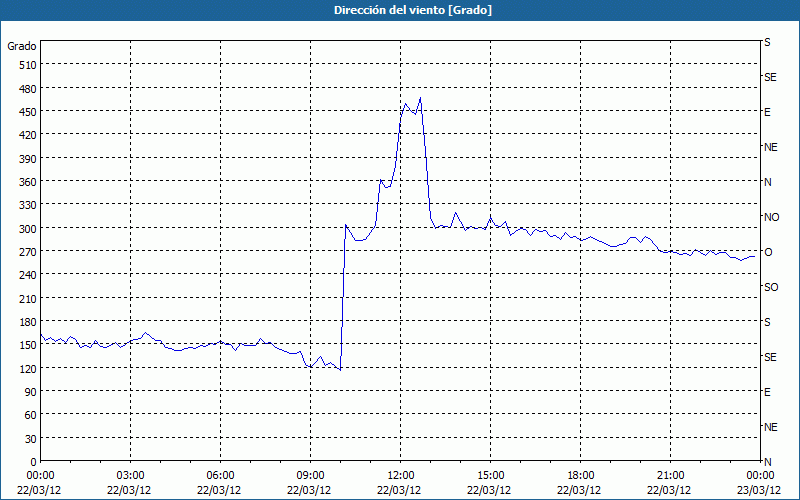Select the 'Grado' axis unit label
Image resolution: width=800 pixels, height=500 pixels.
click(22, 46)
